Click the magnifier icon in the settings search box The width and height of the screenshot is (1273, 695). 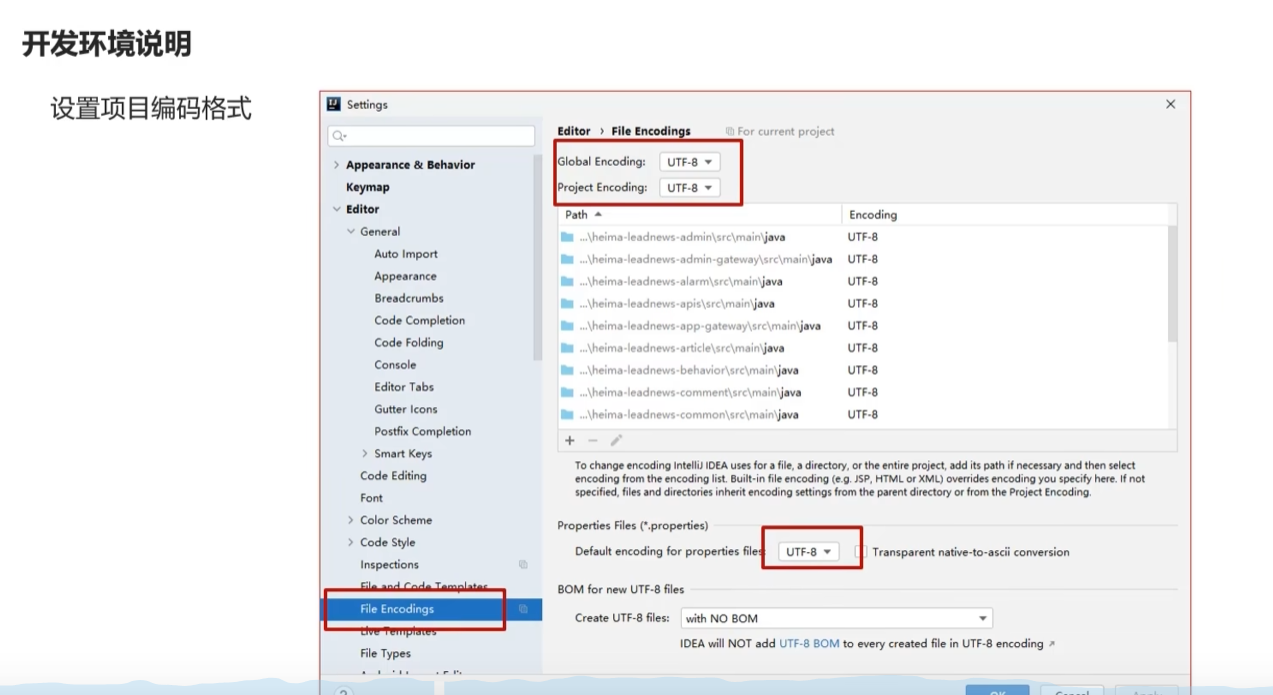[339, 136]
